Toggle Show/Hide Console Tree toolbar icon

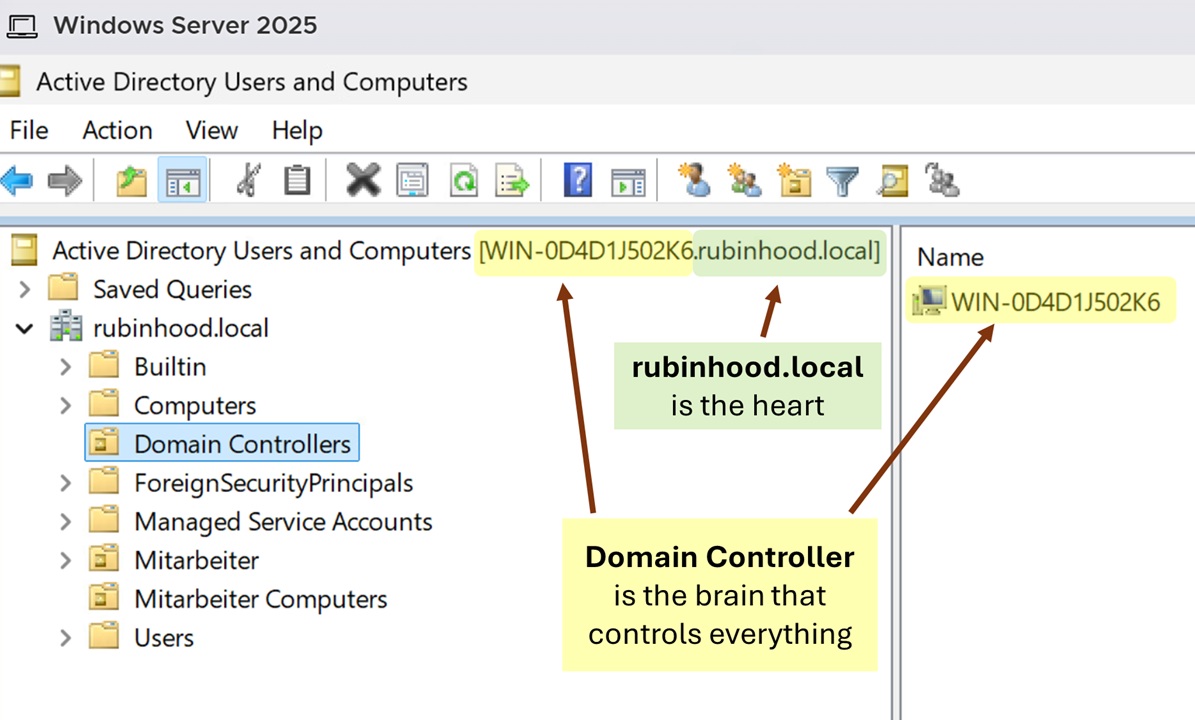point(182,181)
